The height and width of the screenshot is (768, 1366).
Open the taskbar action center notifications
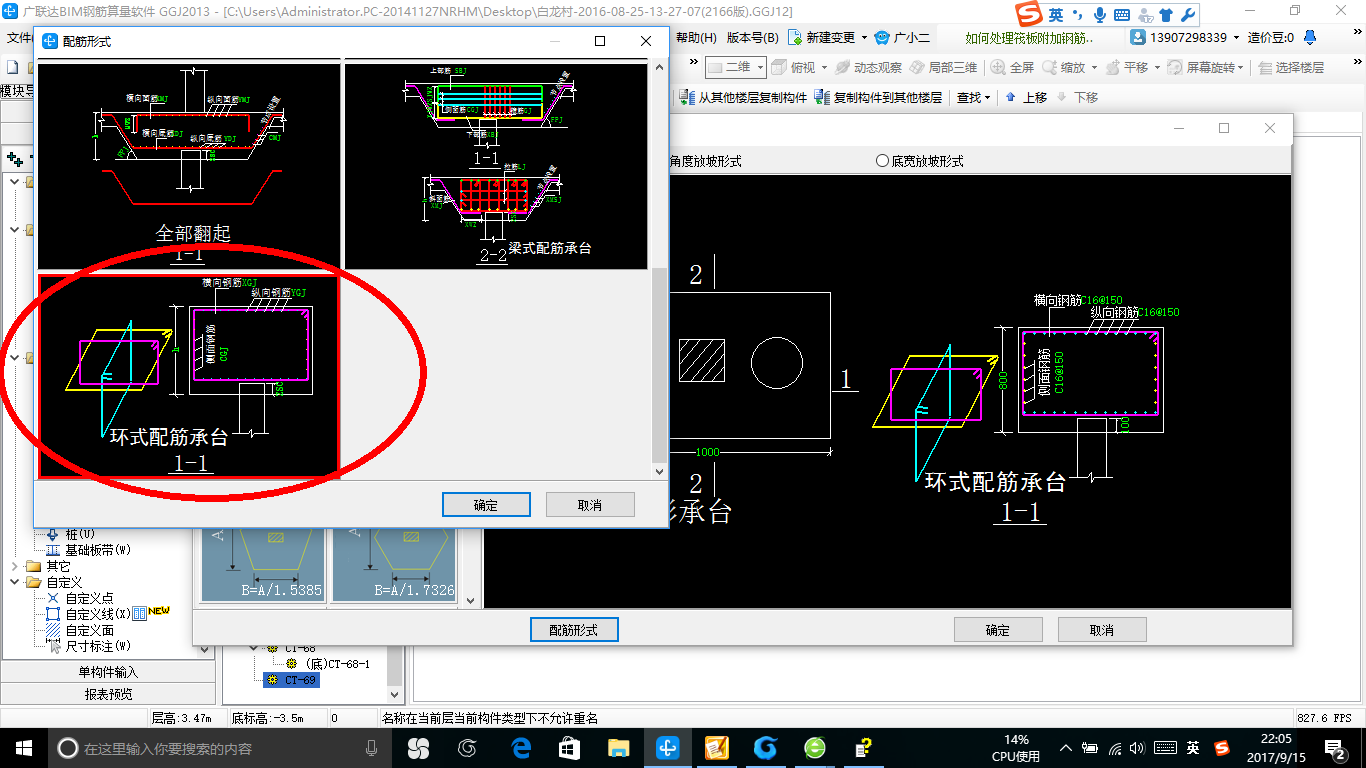[1335, 748]
